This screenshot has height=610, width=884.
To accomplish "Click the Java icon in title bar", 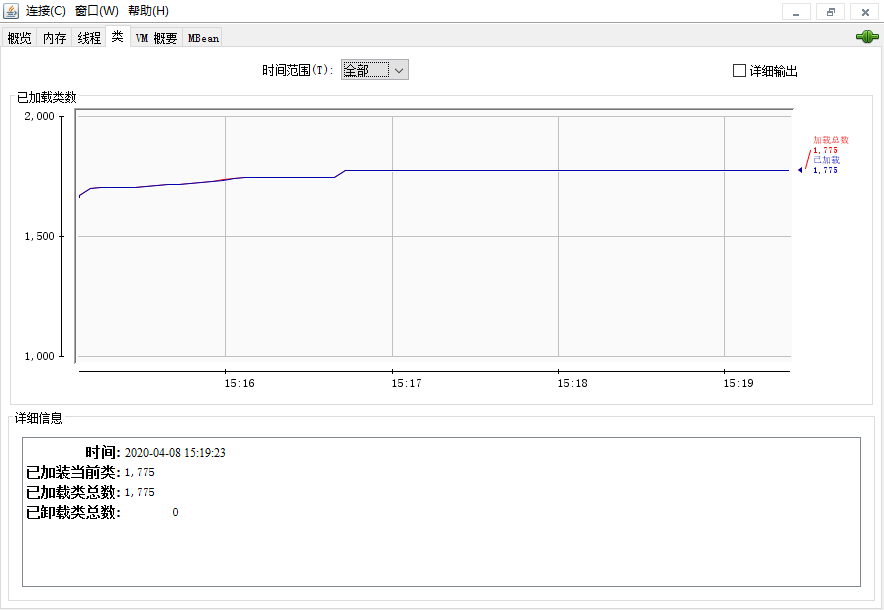I will [11, 11].
